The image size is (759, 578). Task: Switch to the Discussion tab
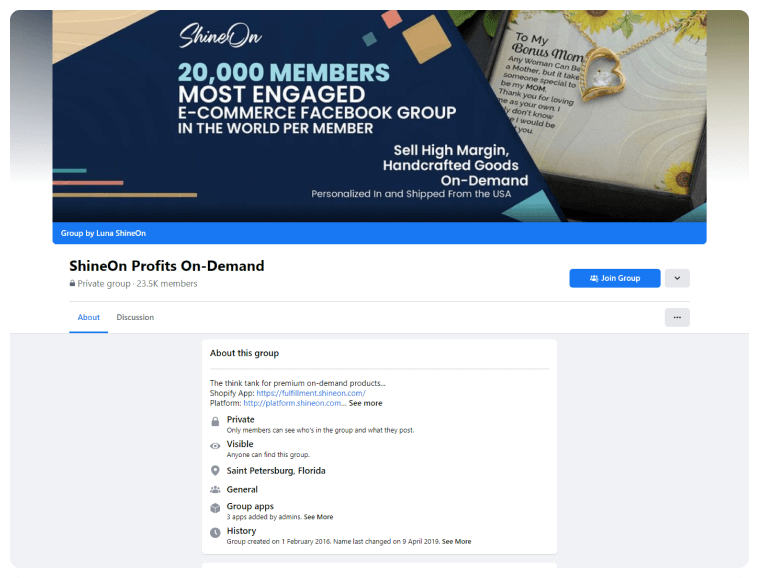pos(135,317)
